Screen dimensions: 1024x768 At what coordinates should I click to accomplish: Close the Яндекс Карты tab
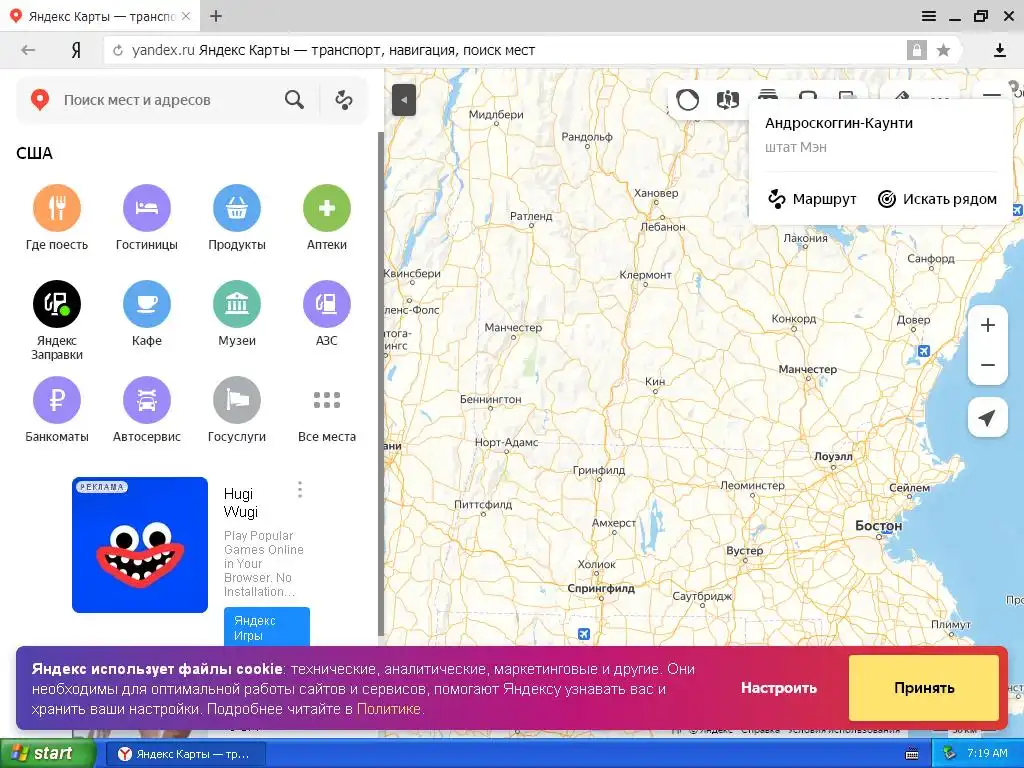point(185,16)
